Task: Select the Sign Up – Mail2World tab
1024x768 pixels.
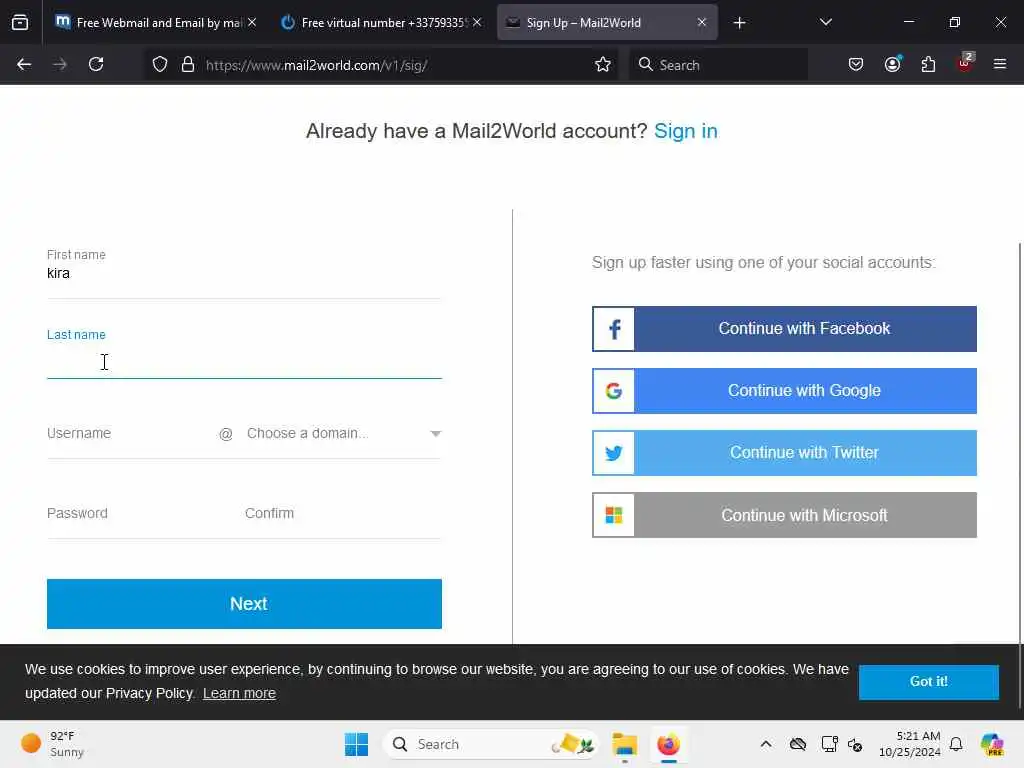Action: pyautogui.click(x=607, y=22)
